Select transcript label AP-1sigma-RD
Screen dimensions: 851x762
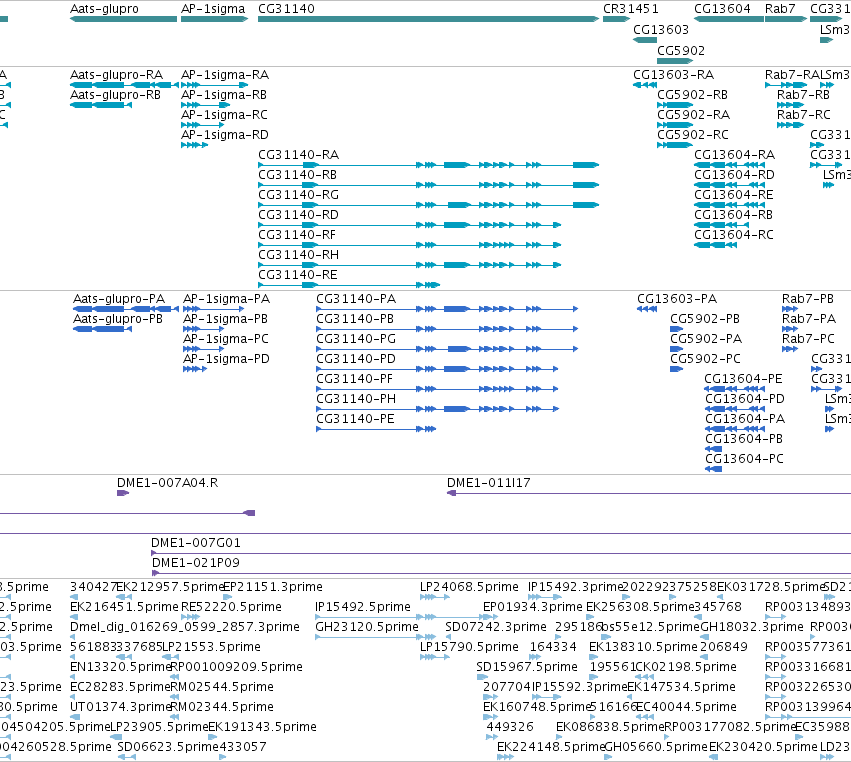pos(225,135)
